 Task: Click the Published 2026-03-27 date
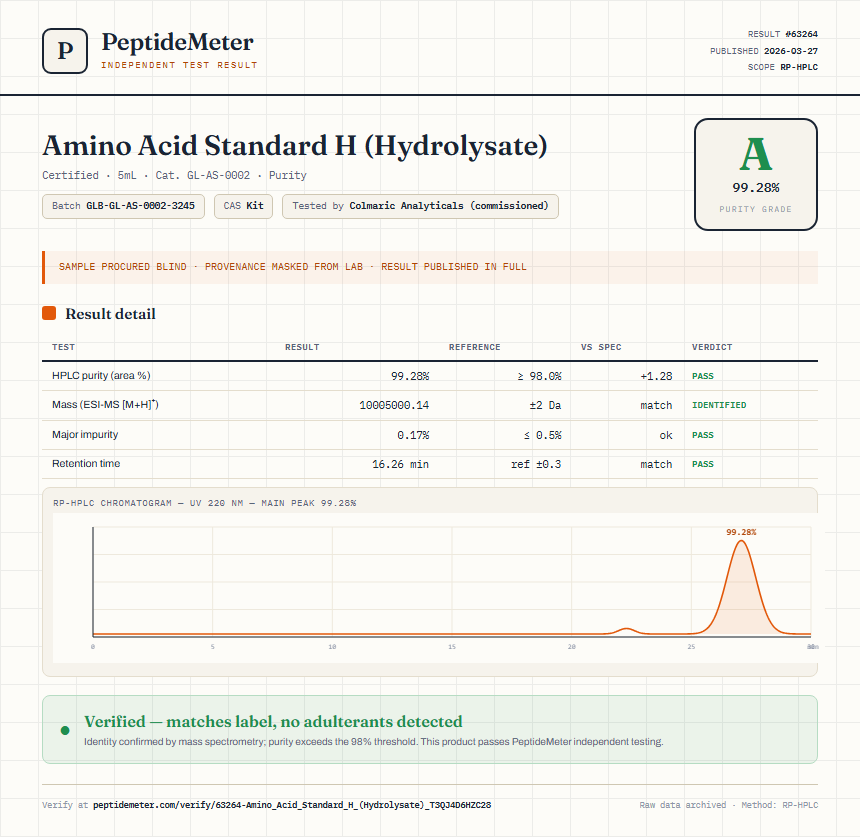tap(764, 51)
